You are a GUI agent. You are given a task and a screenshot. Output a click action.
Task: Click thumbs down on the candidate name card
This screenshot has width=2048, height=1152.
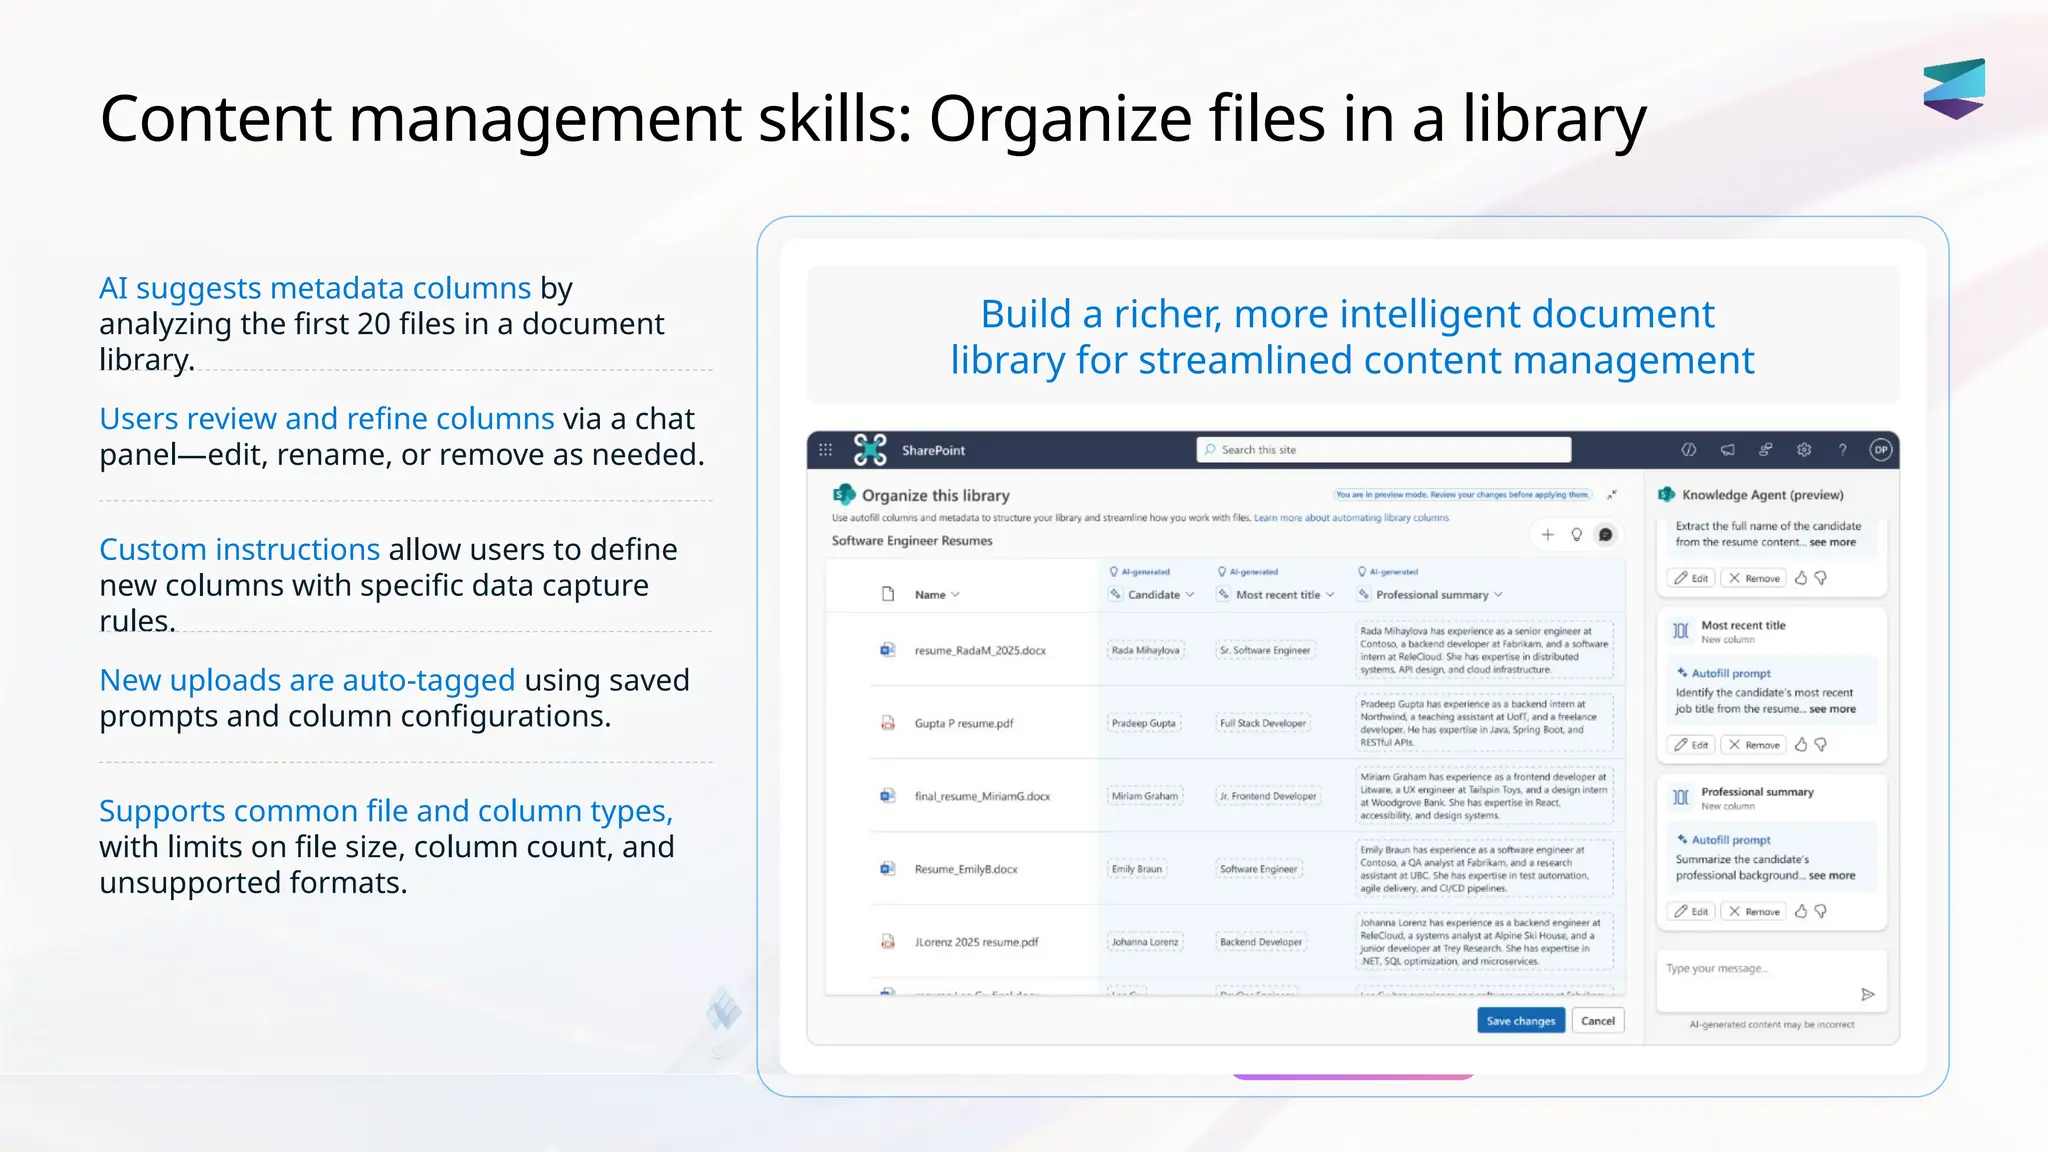coord(1821,578)
